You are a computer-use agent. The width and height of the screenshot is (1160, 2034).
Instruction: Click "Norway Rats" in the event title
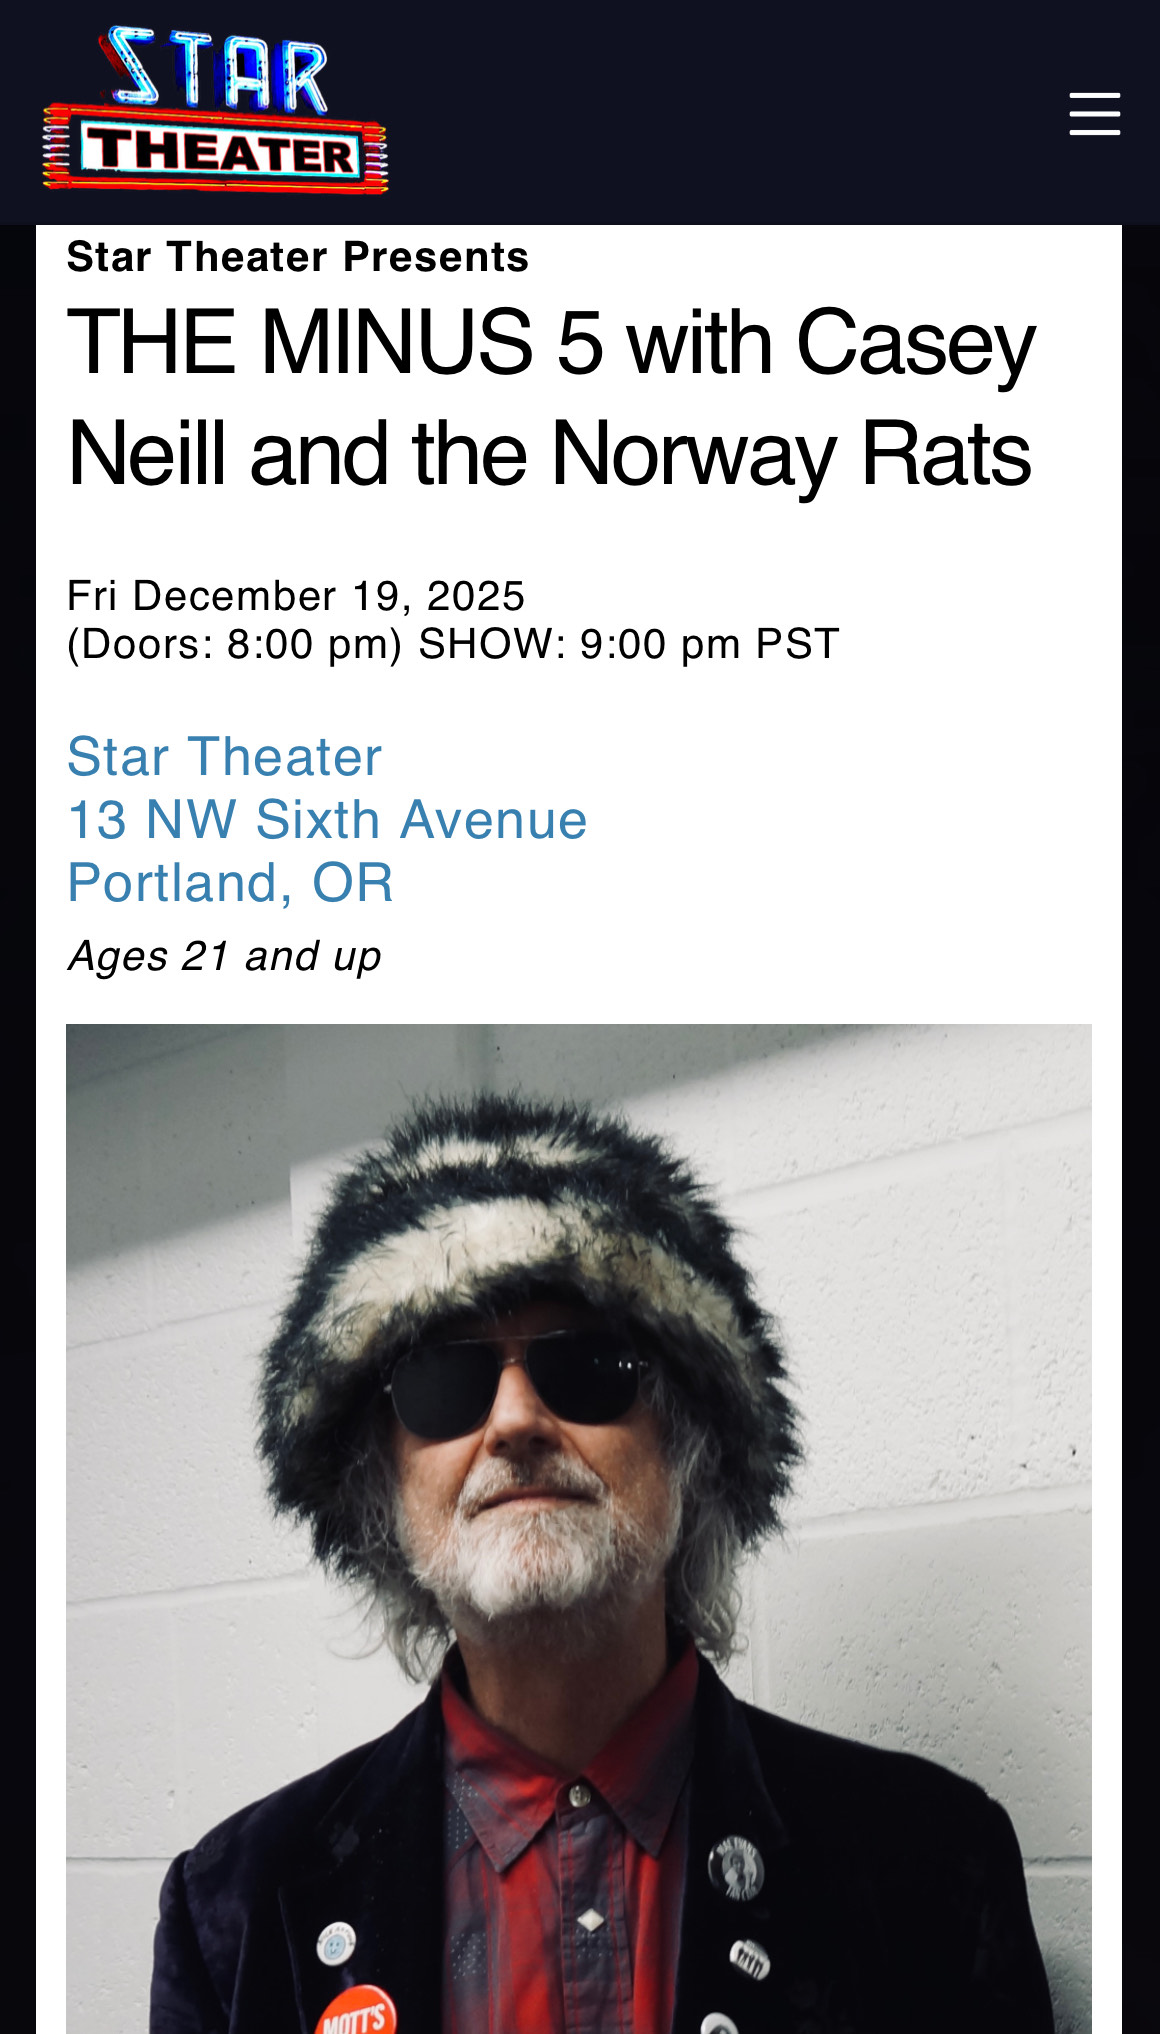coord(790,455)
